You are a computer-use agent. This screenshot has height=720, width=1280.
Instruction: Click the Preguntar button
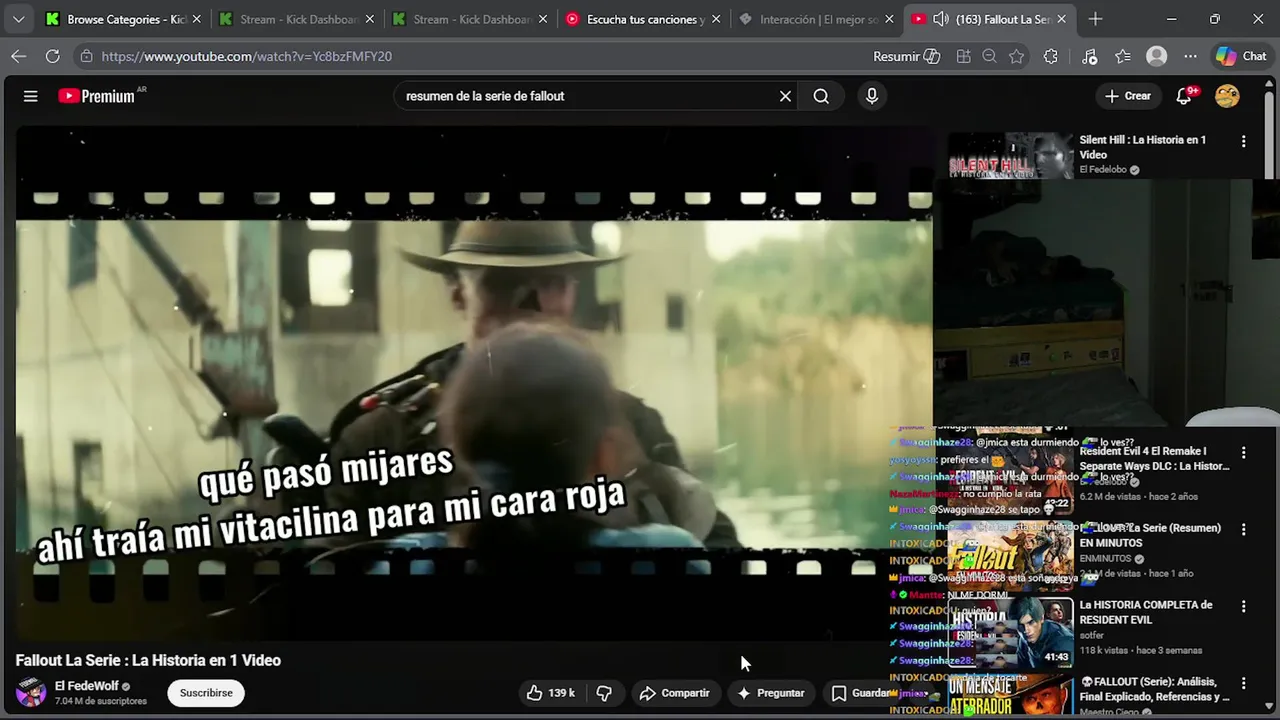tap(771, 693)
